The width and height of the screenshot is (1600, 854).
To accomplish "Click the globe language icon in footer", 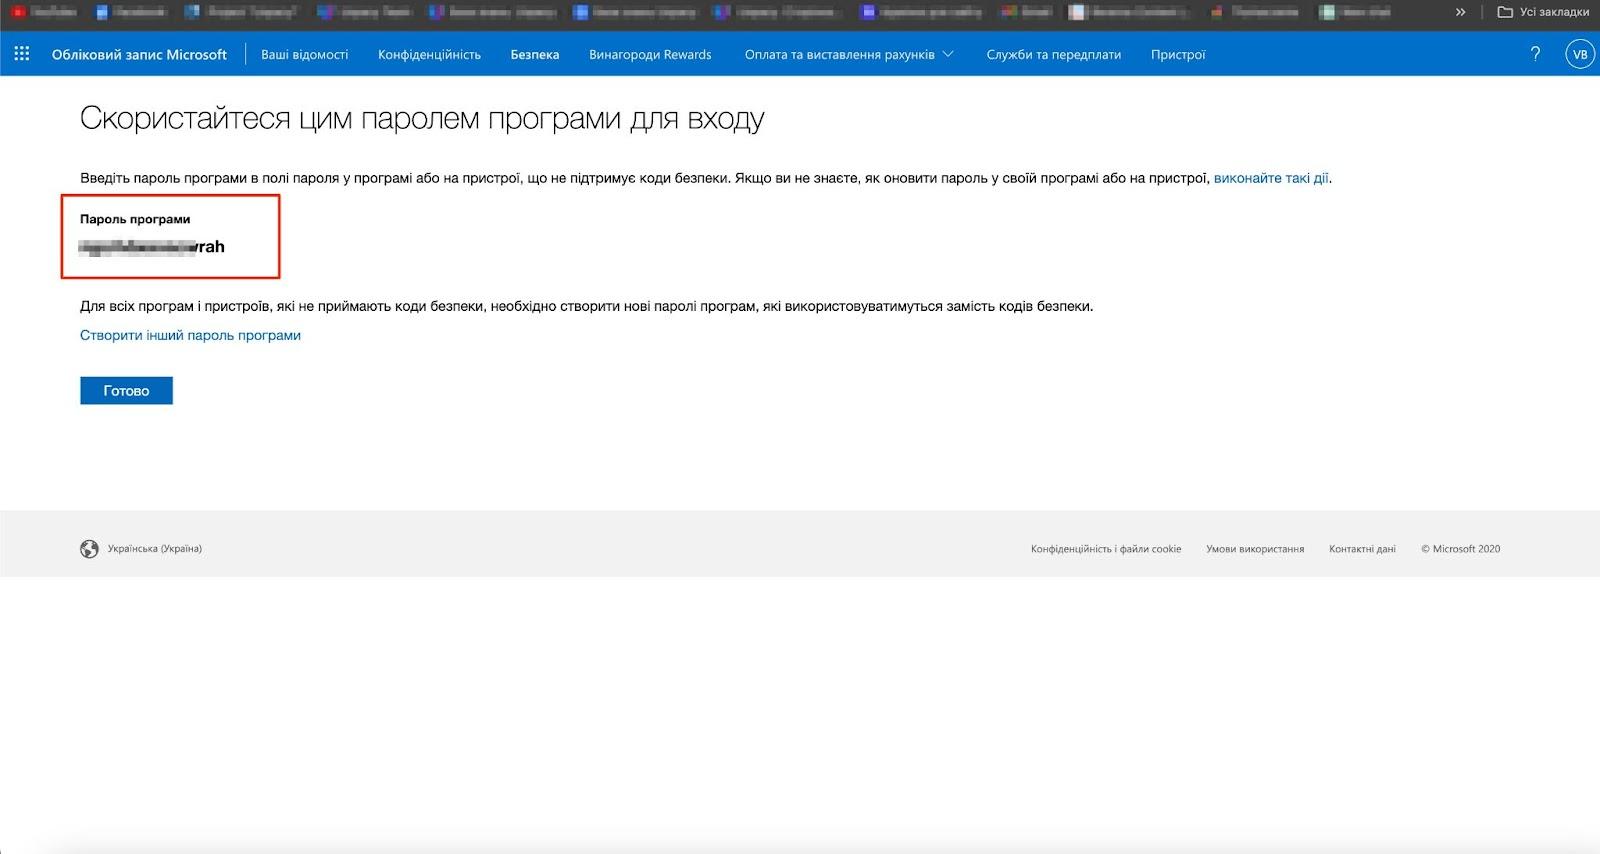I will coord(89,549).
